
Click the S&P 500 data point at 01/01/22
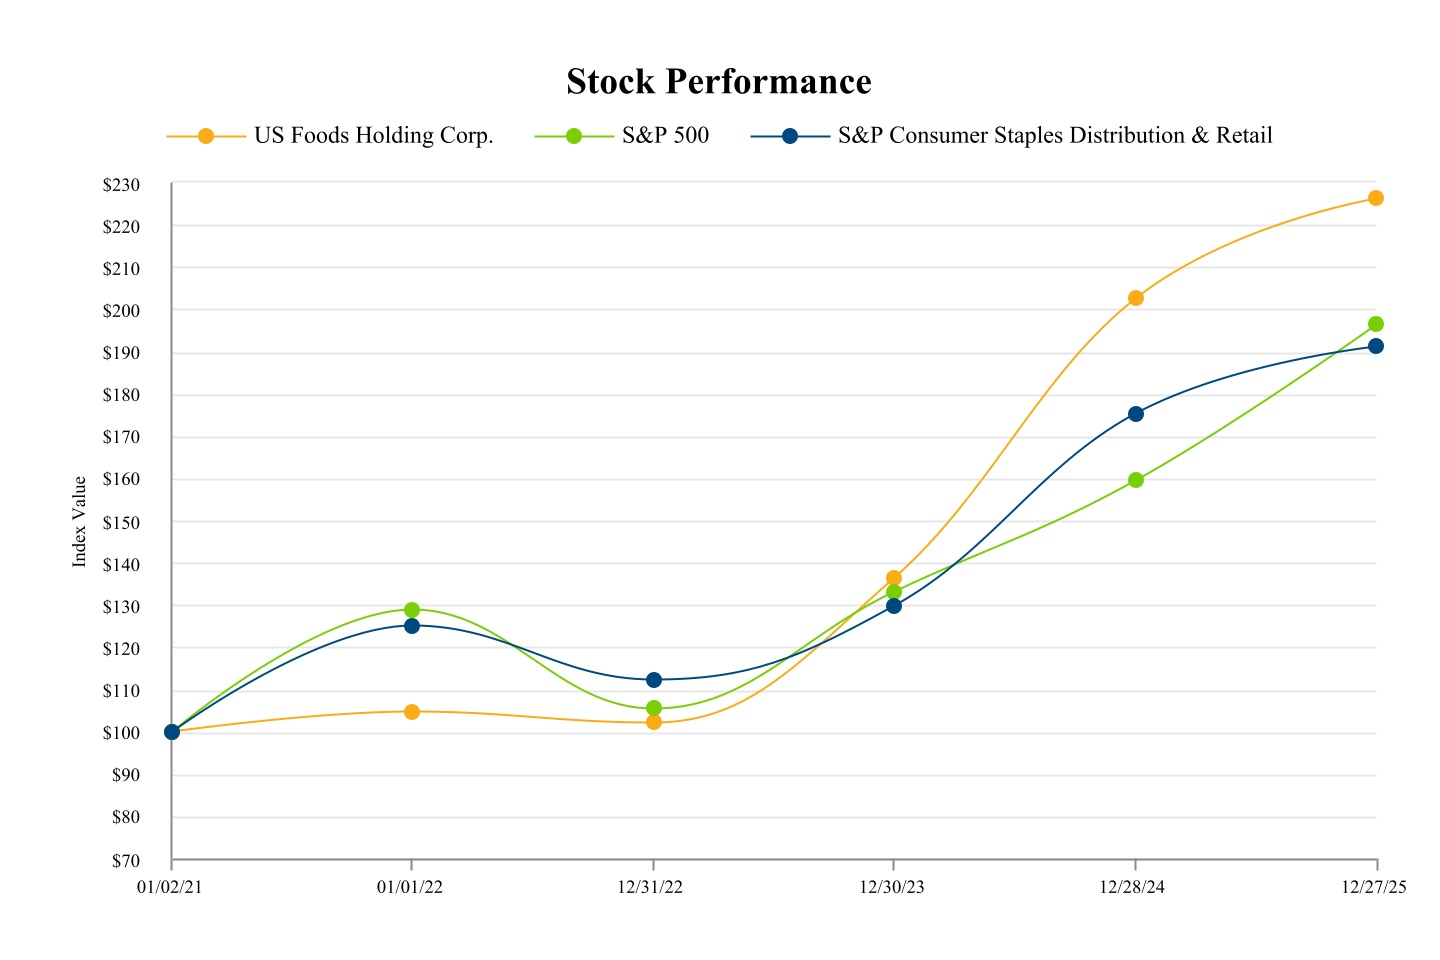click(412, 610)
